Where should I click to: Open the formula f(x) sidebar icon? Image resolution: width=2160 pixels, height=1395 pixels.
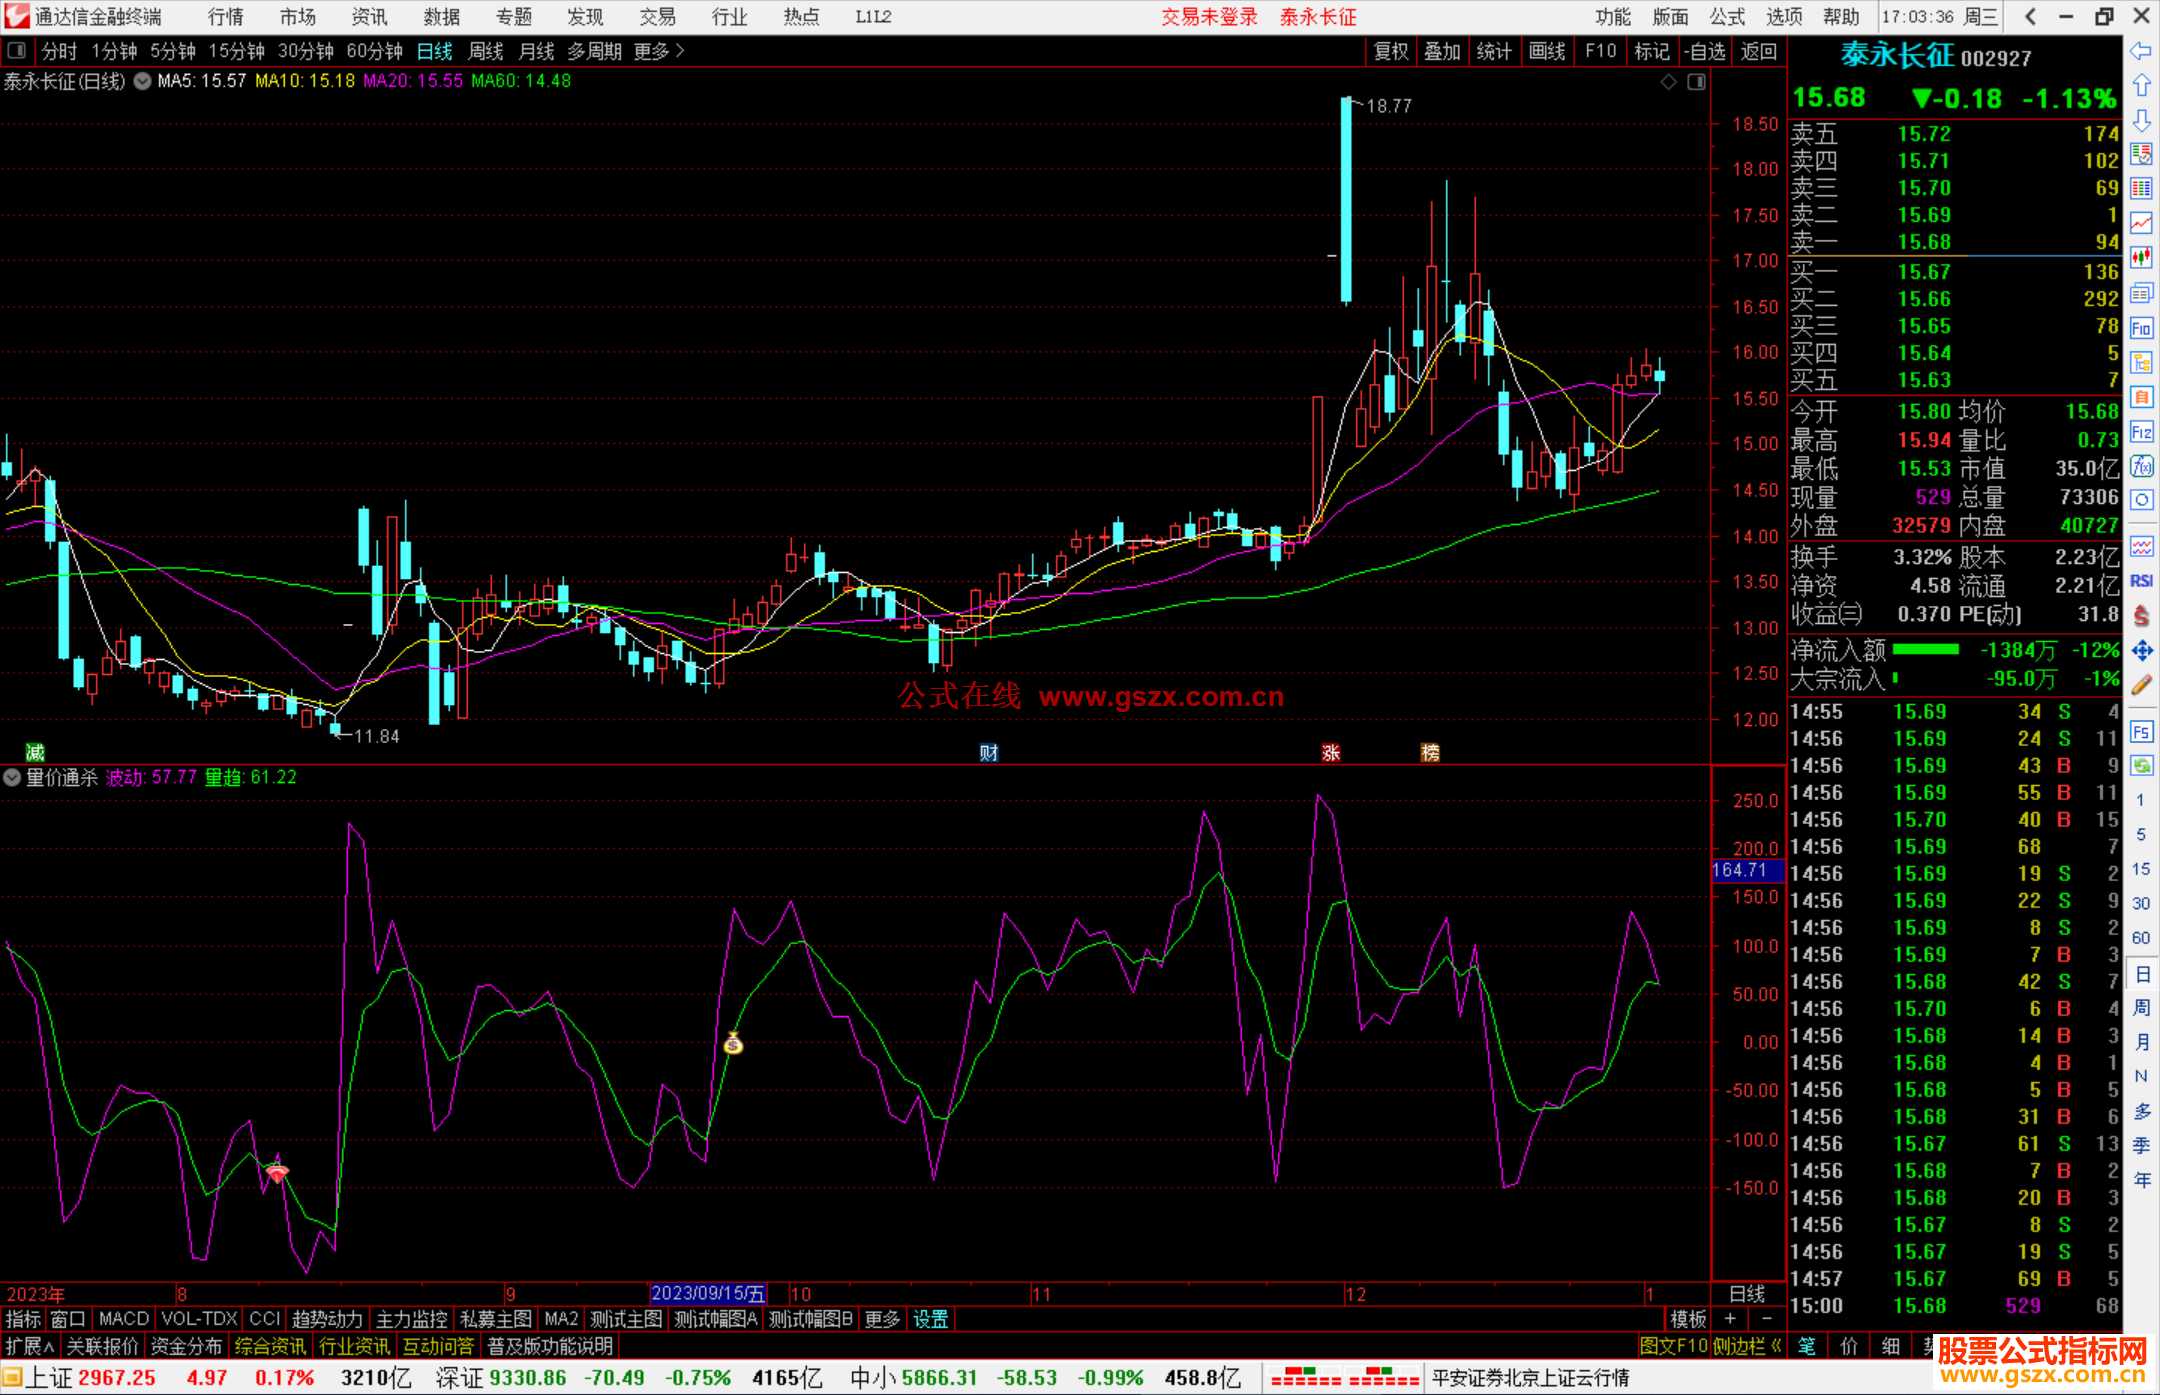pos(2141,466)
